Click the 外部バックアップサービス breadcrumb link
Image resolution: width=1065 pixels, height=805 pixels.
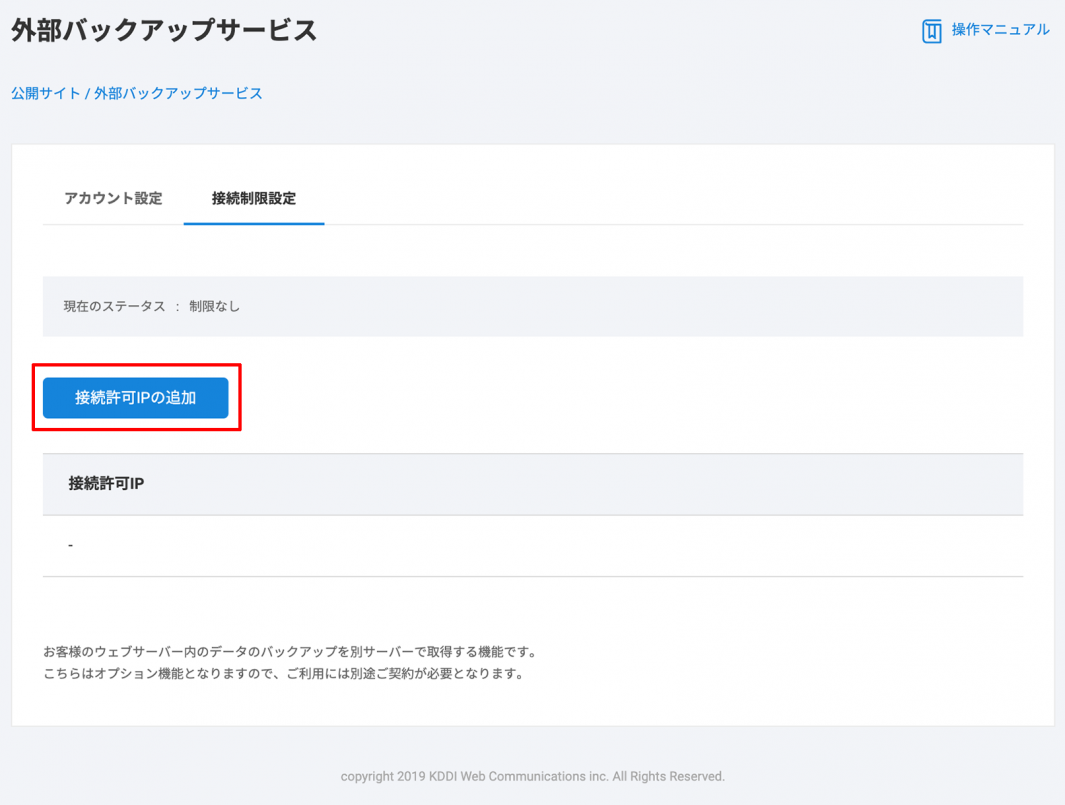coord(178,93)
